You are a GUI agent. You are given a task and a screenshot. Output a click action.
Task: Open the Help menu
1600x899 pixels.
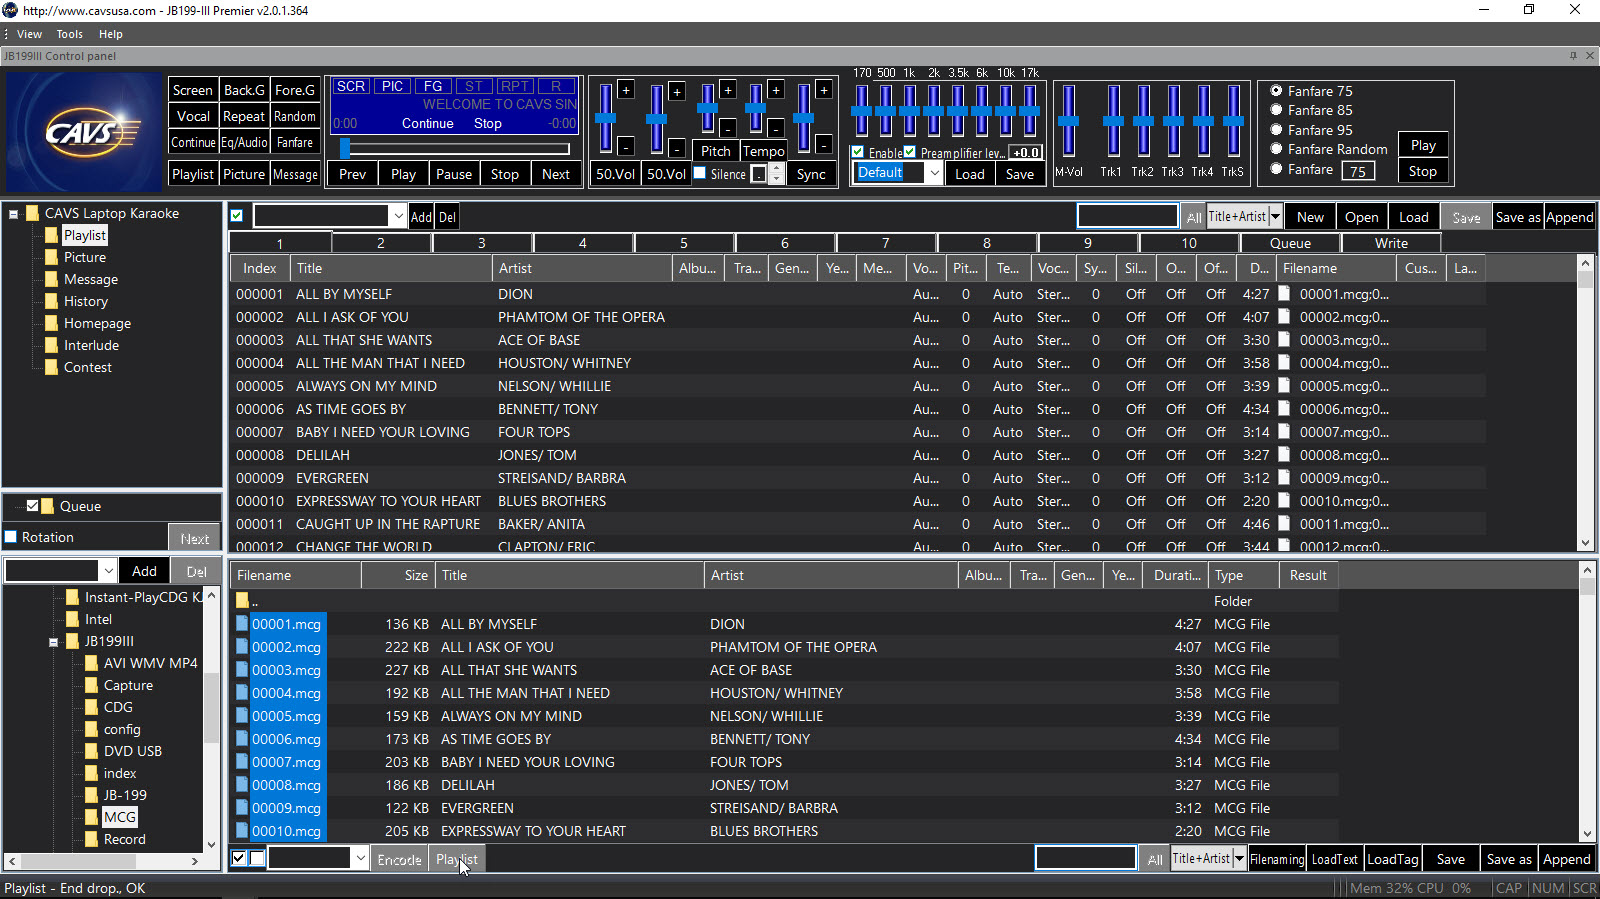click(110, 34)
